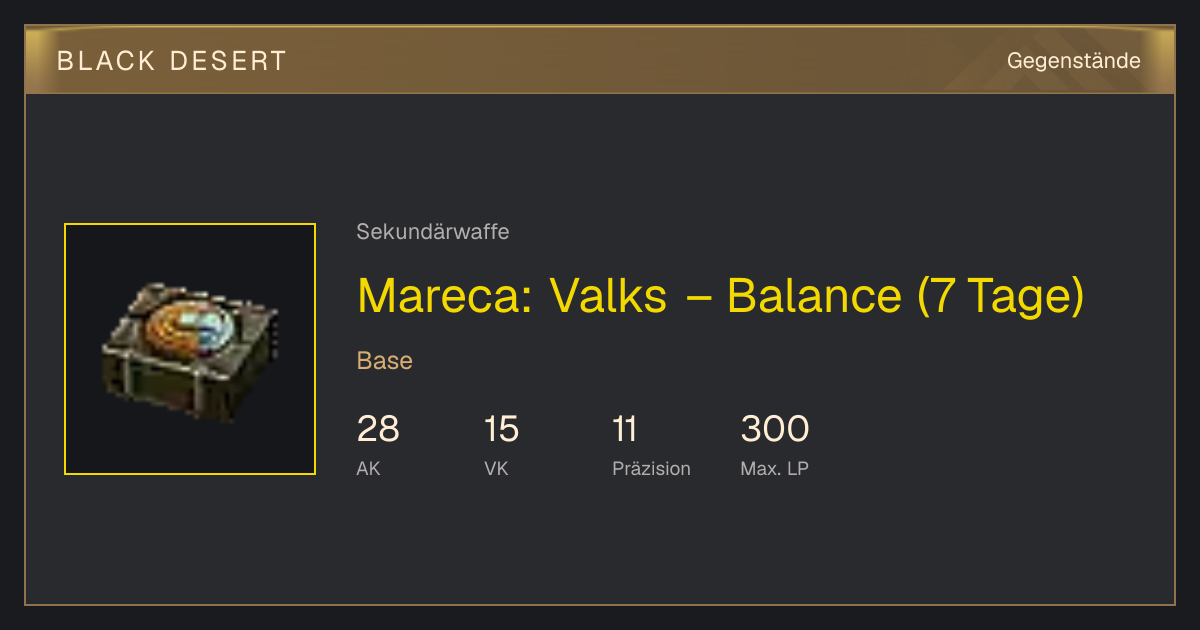The image size is (1200, 630).
Task: Click the Max. LP value 300
Action: pyautogui.click(x=775, y=429)
